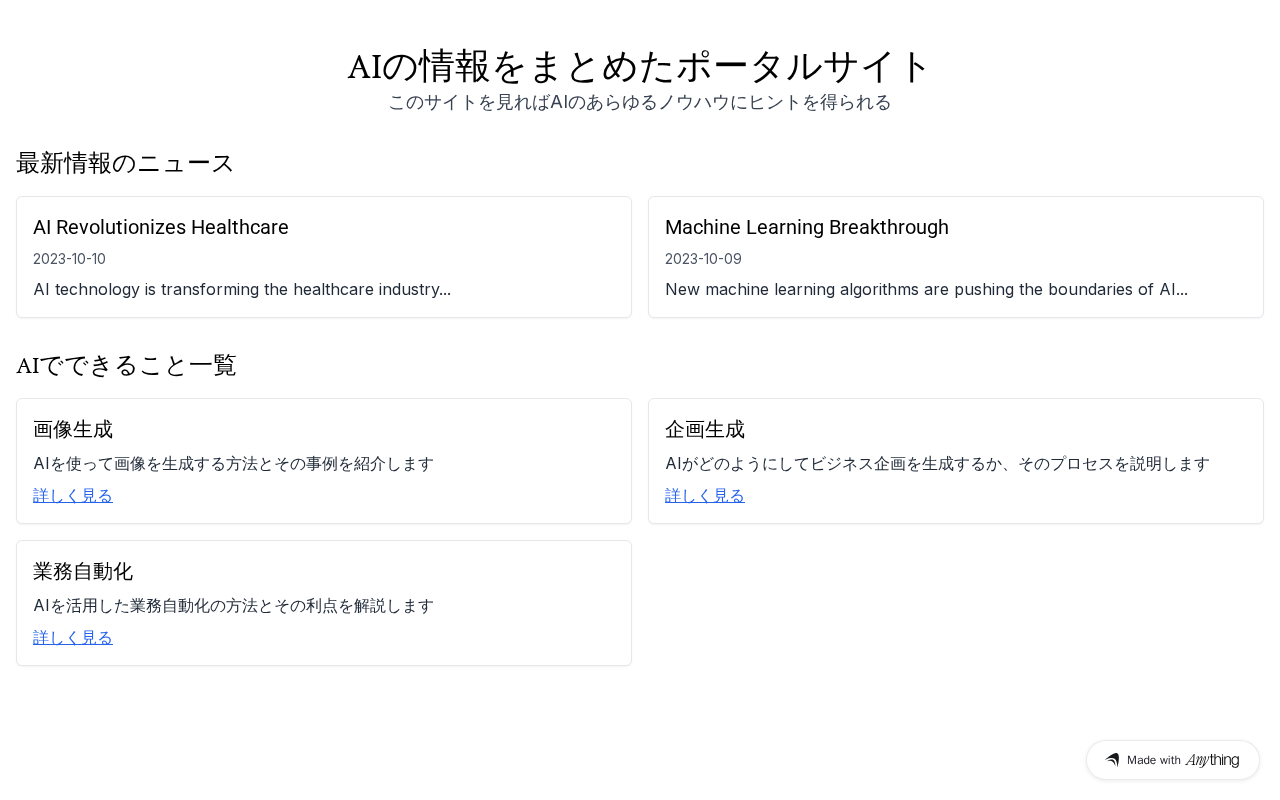Follow 詳しく見る link under 企画生成
The width and height of the screenshot is (1280, 800).
[705, 495]
